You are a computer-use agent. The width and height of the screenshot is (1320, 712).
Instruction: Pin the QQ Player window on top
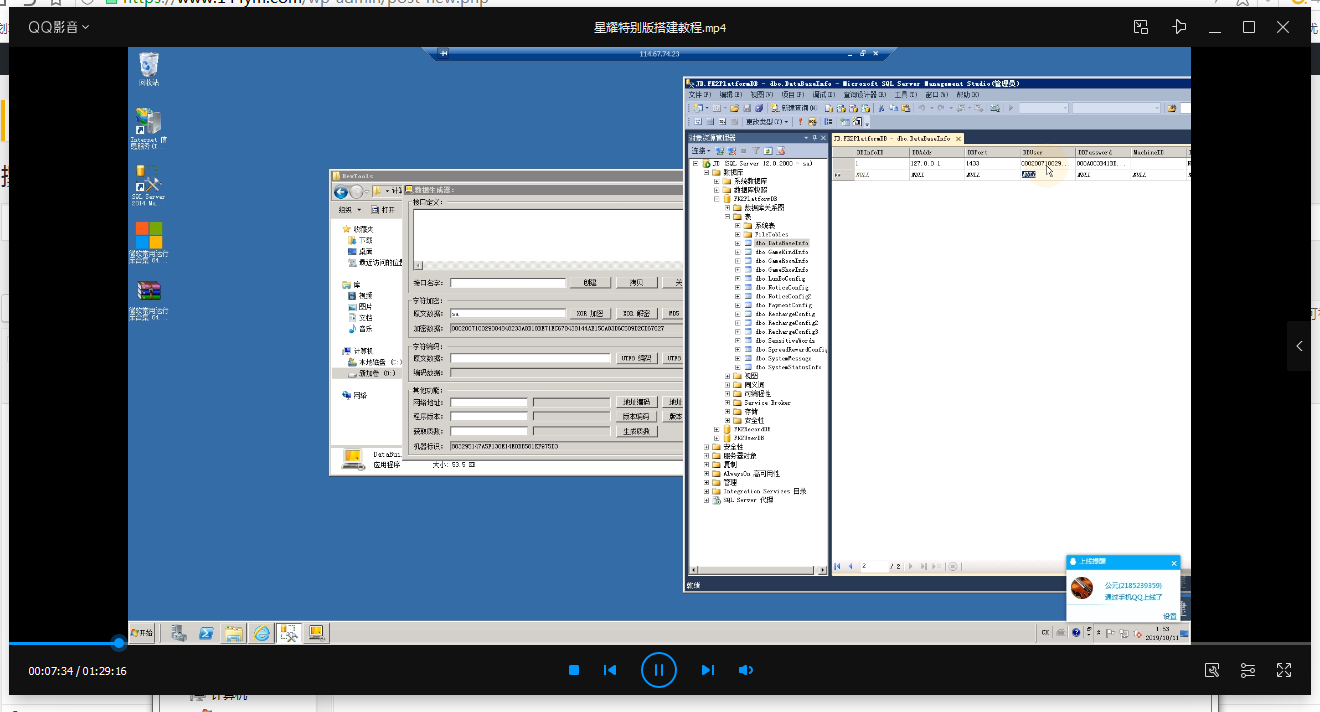1179,27
